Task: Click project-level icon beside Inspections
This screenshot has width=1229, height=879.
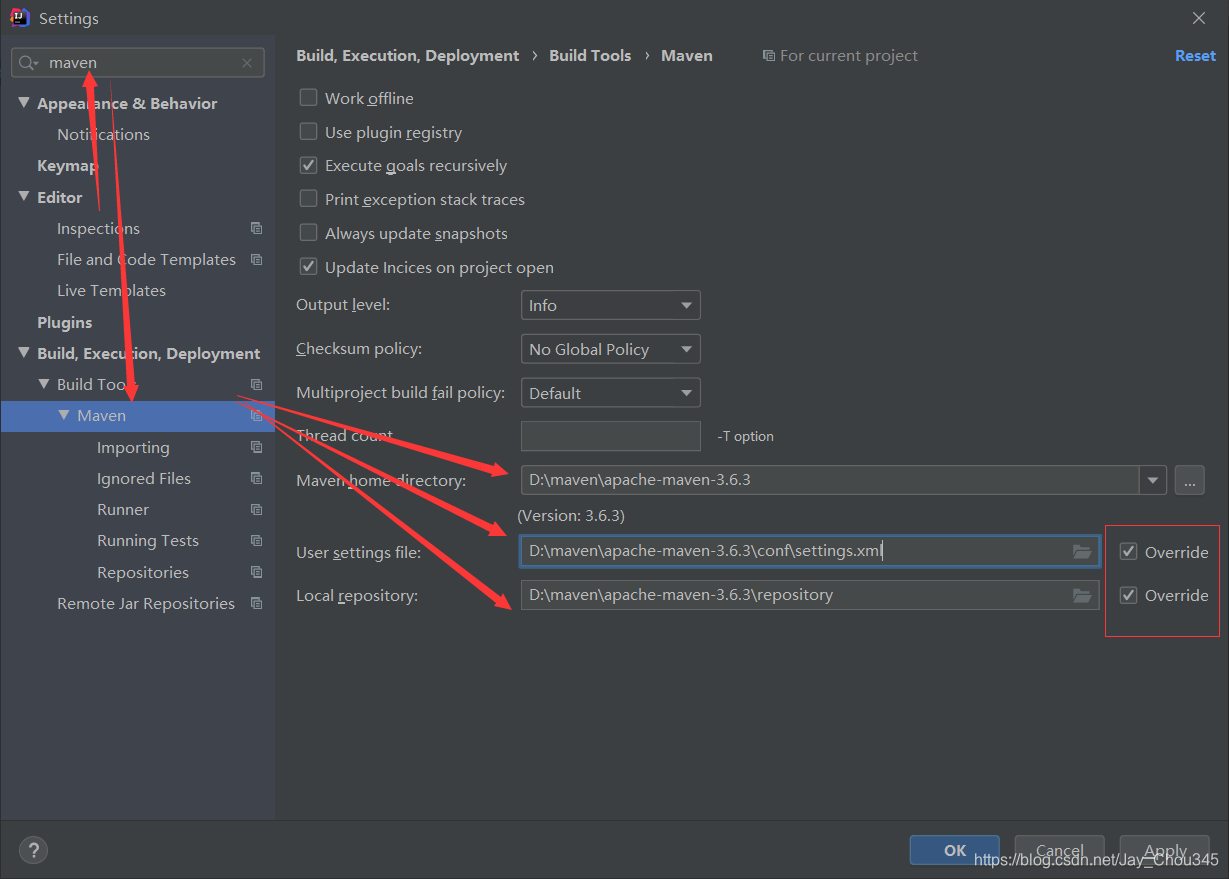Action: click(x=256, y=228)
